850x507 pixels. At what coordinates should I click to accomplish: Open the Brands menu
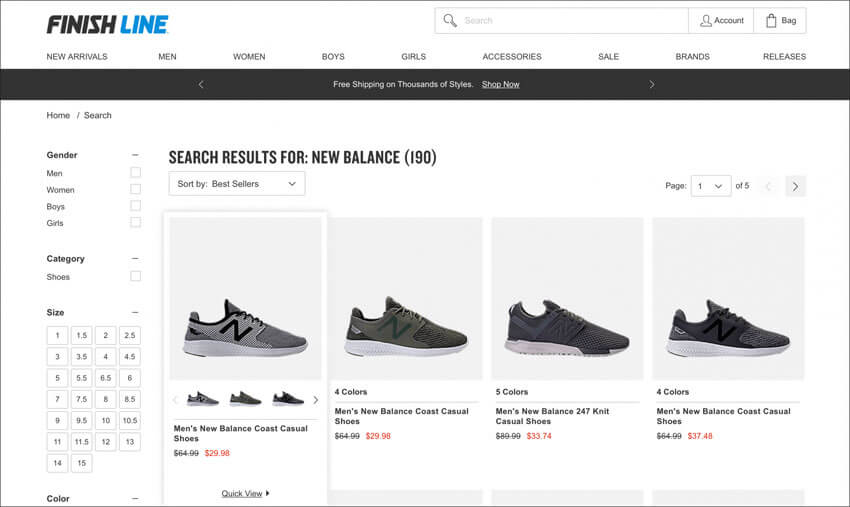(692, 56)
